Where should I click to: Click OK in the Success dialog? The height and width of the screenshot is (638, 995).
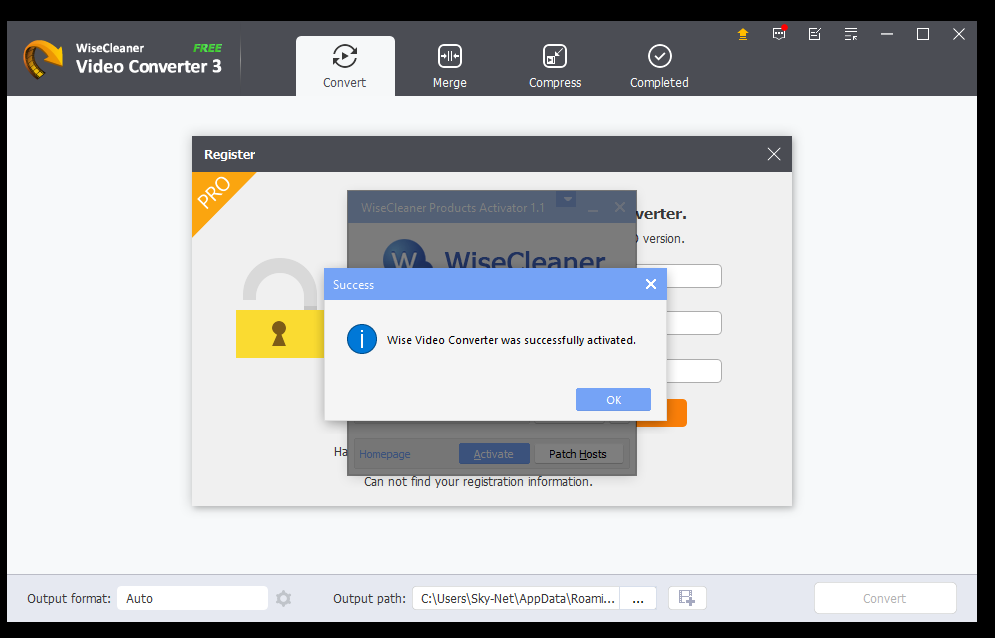pos(613,399)
